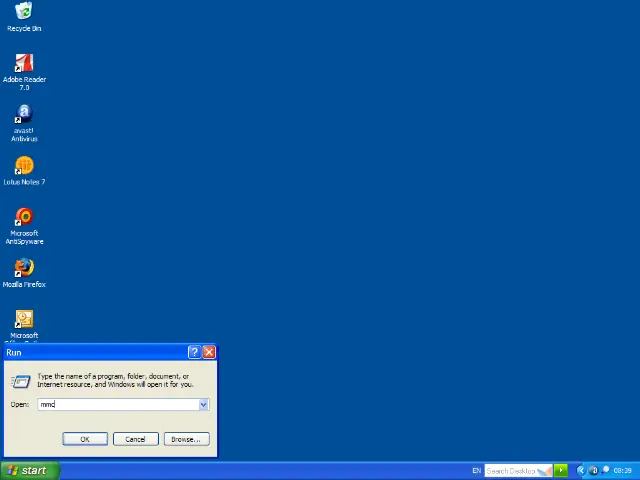Viewport: 640px width, 480px height.
Task: Select the Adobe Reader 7.0 shortcut
Action: tap(24, 64)
